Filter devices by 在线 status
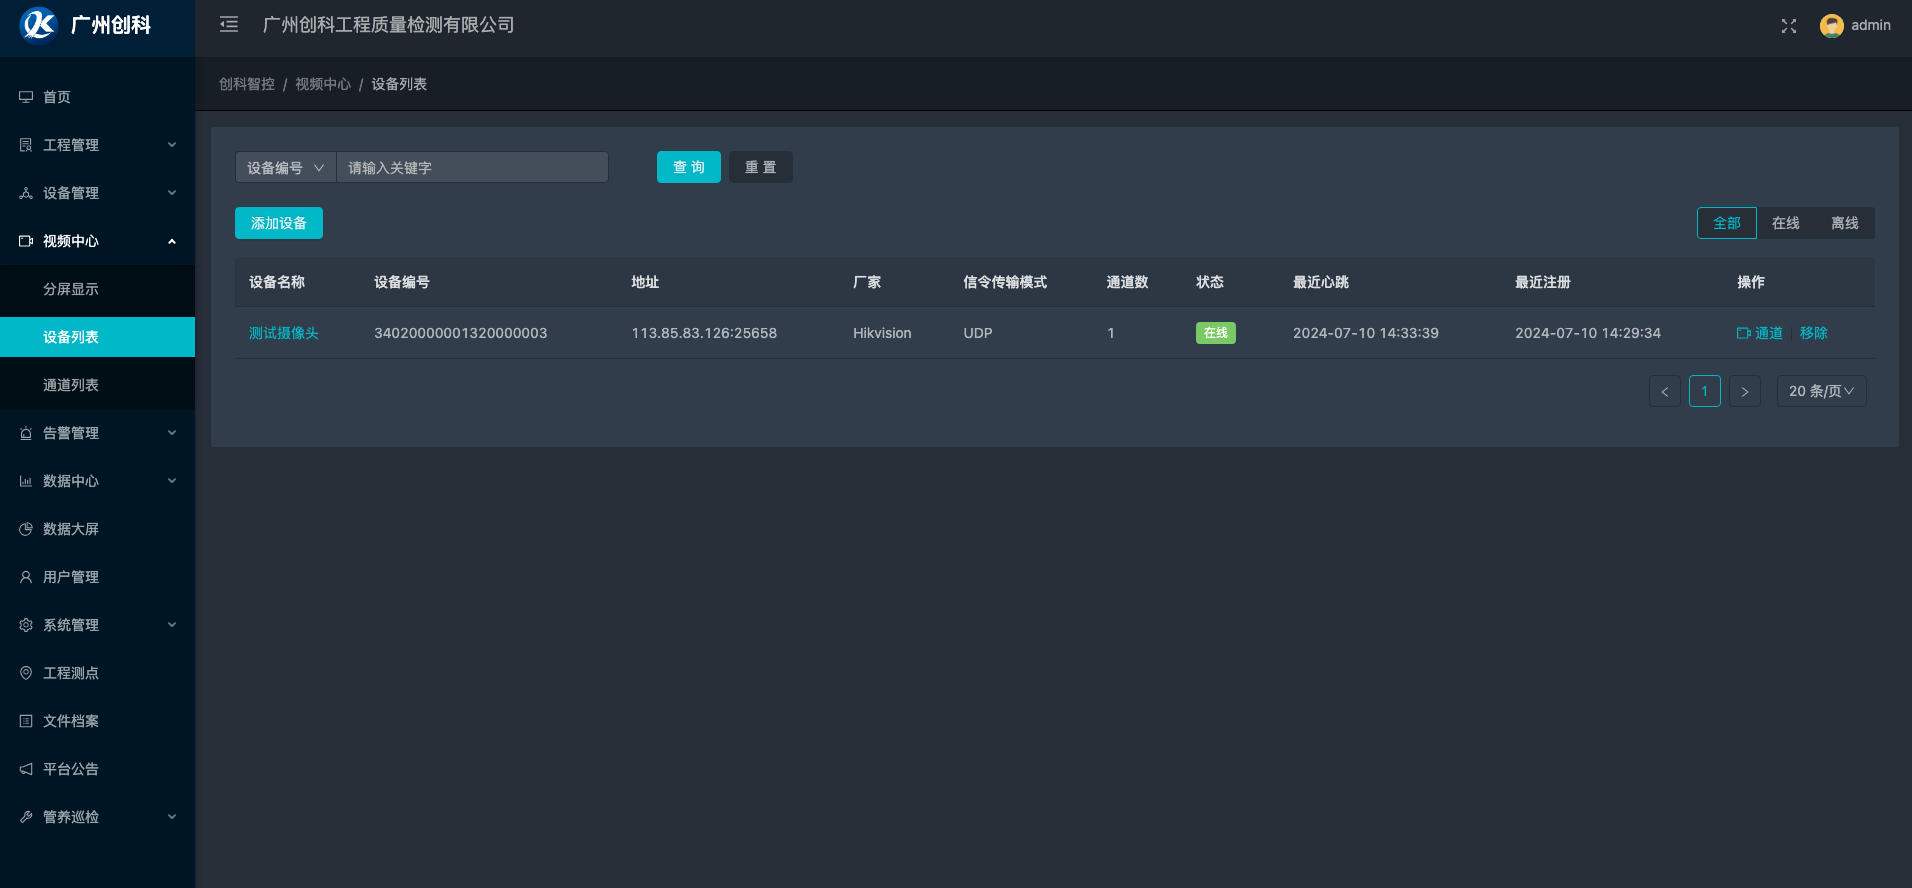 (x=1785, y=223)
